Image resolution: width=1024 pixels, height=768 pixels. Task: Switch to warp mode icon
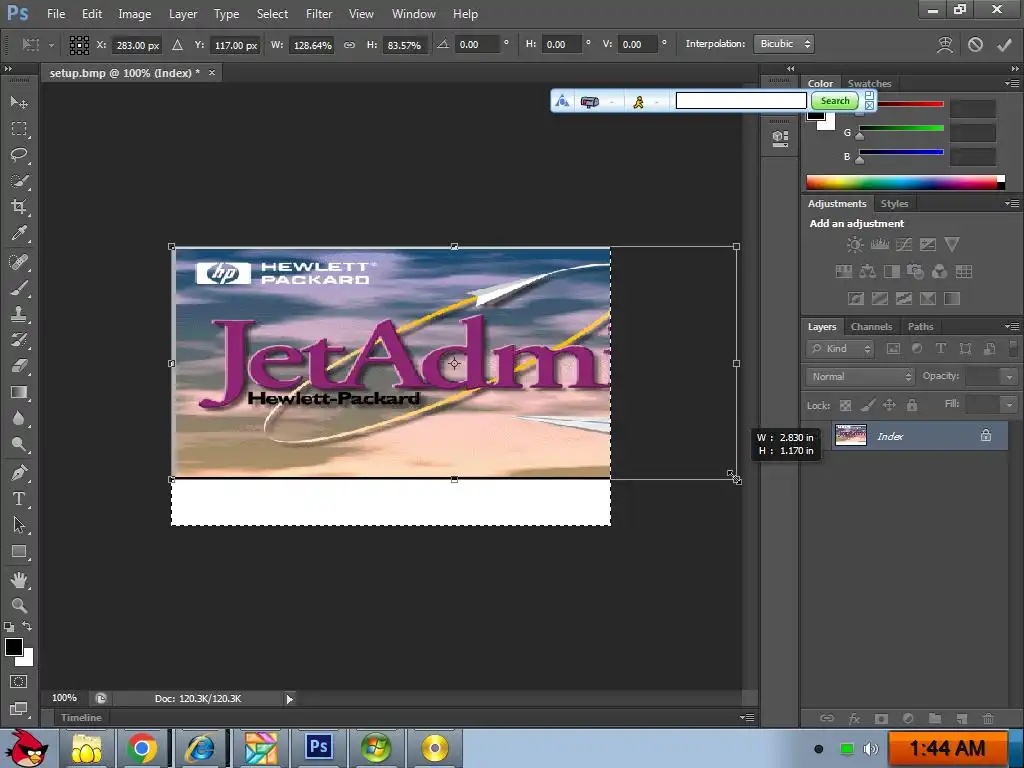tap(945, 44)
